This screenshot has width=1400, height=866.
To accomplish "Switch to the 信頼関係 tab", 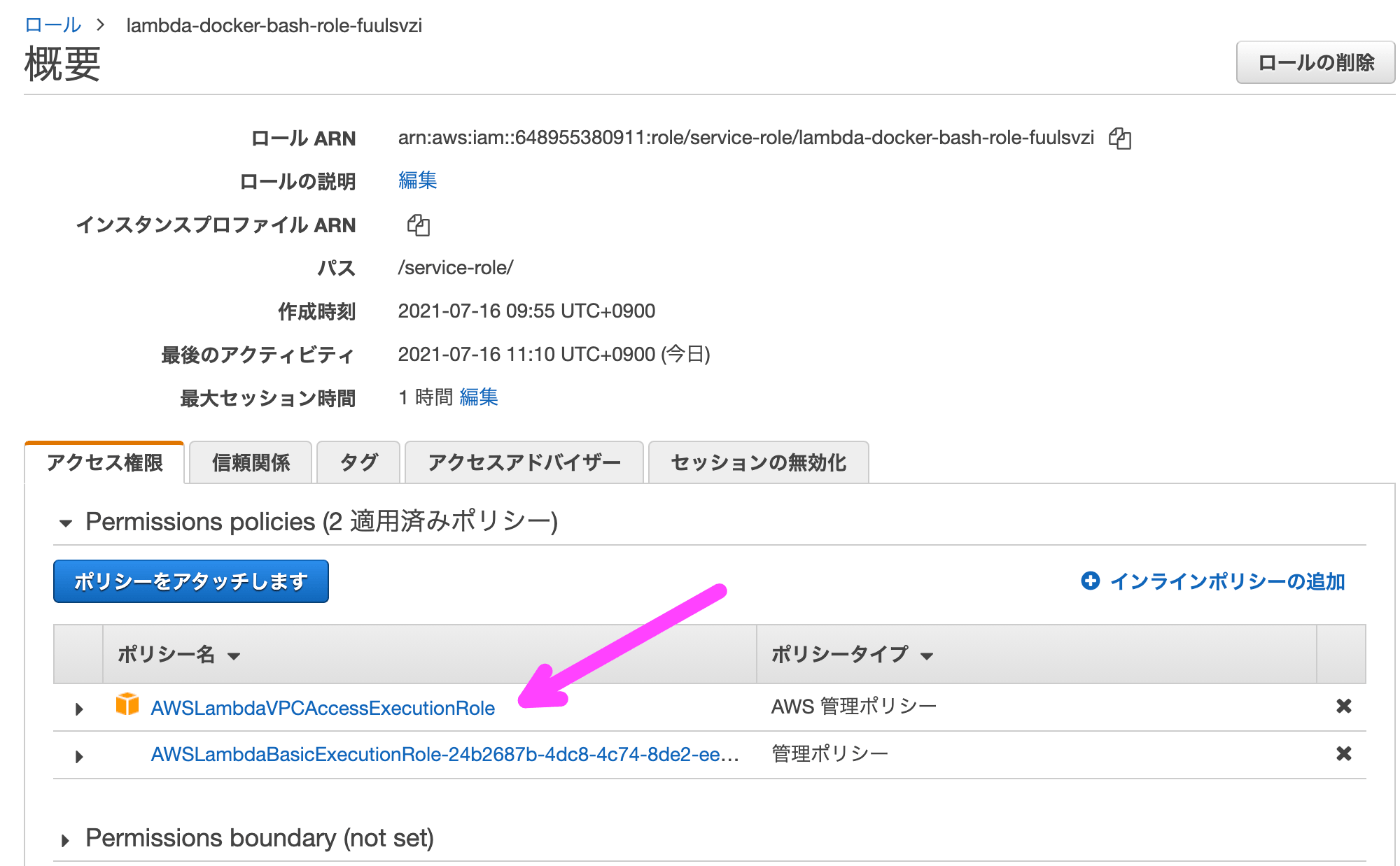I will (x=251, y=463).
